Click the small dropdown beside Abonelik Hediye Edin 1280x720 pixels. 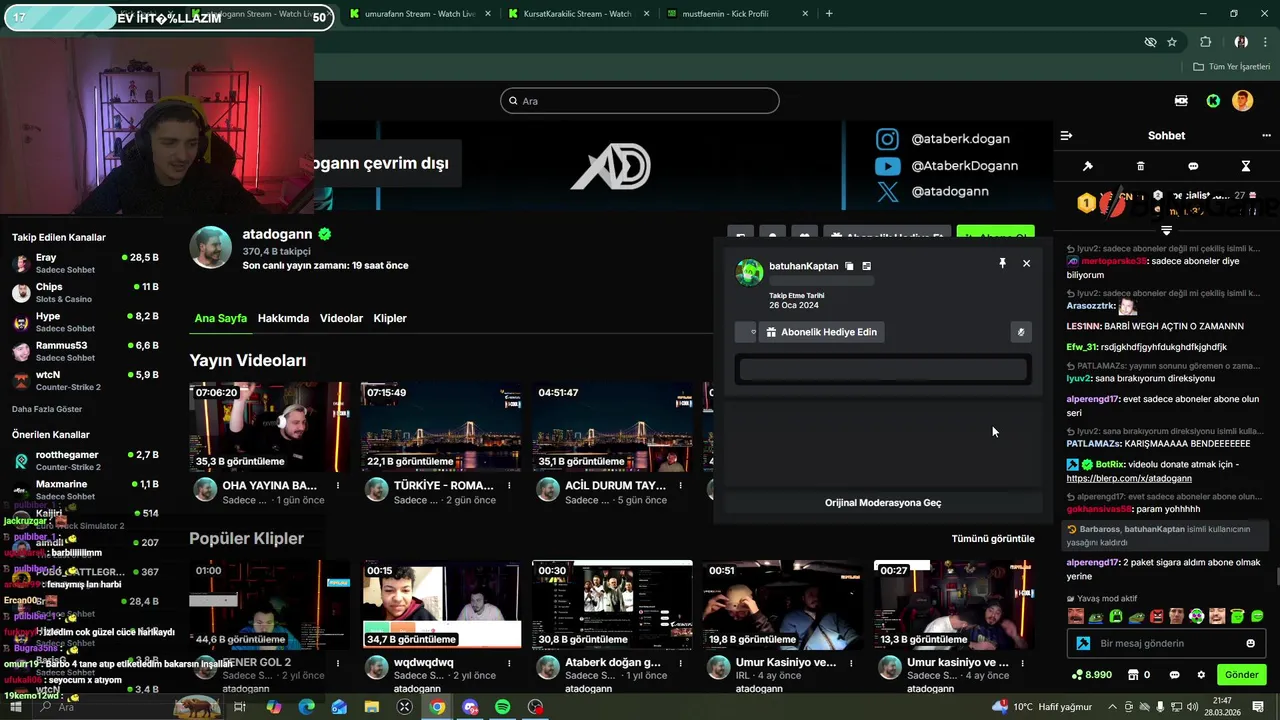[x=746, y=332]
